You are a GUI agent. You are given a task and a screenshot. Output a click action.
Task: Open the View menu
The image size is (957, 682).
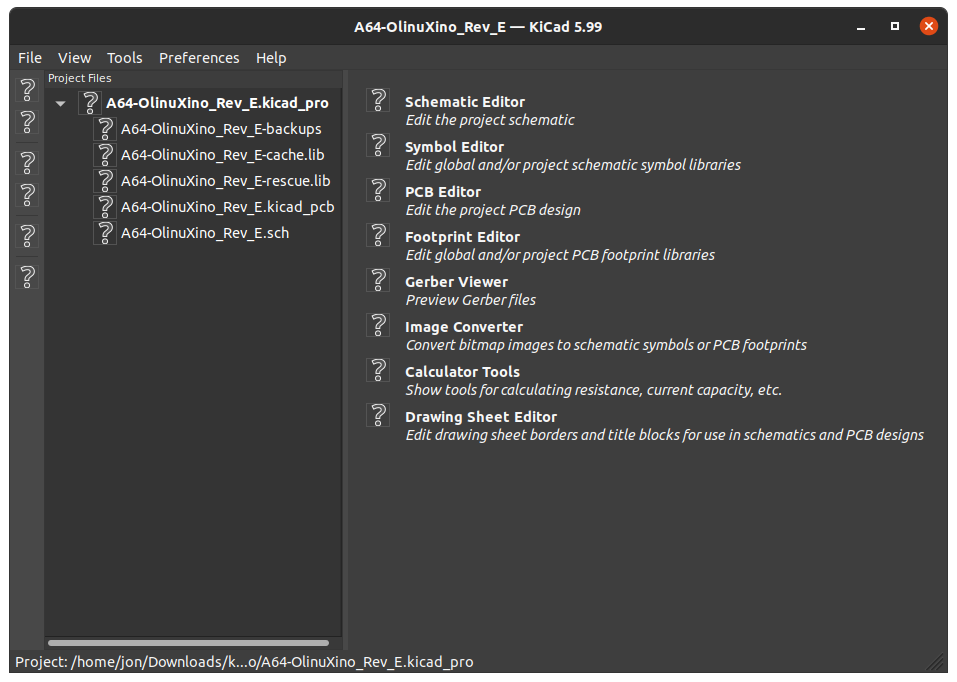(74, 58)
